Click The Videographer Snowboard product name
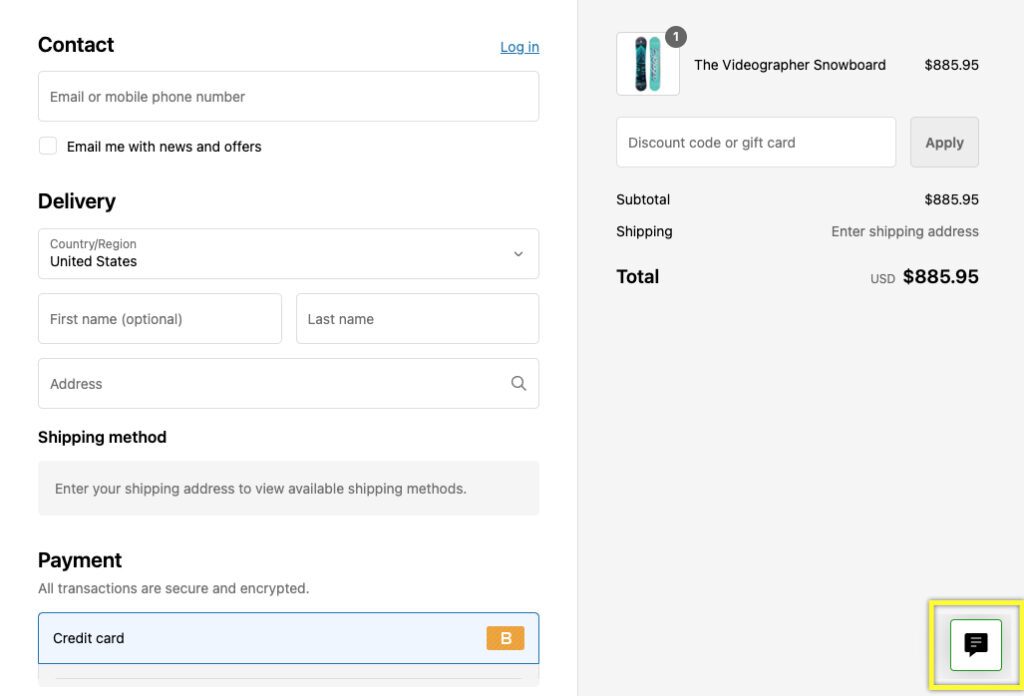Image resolution: width=1024 pixels, height=696 pixels. pos(790,65)
